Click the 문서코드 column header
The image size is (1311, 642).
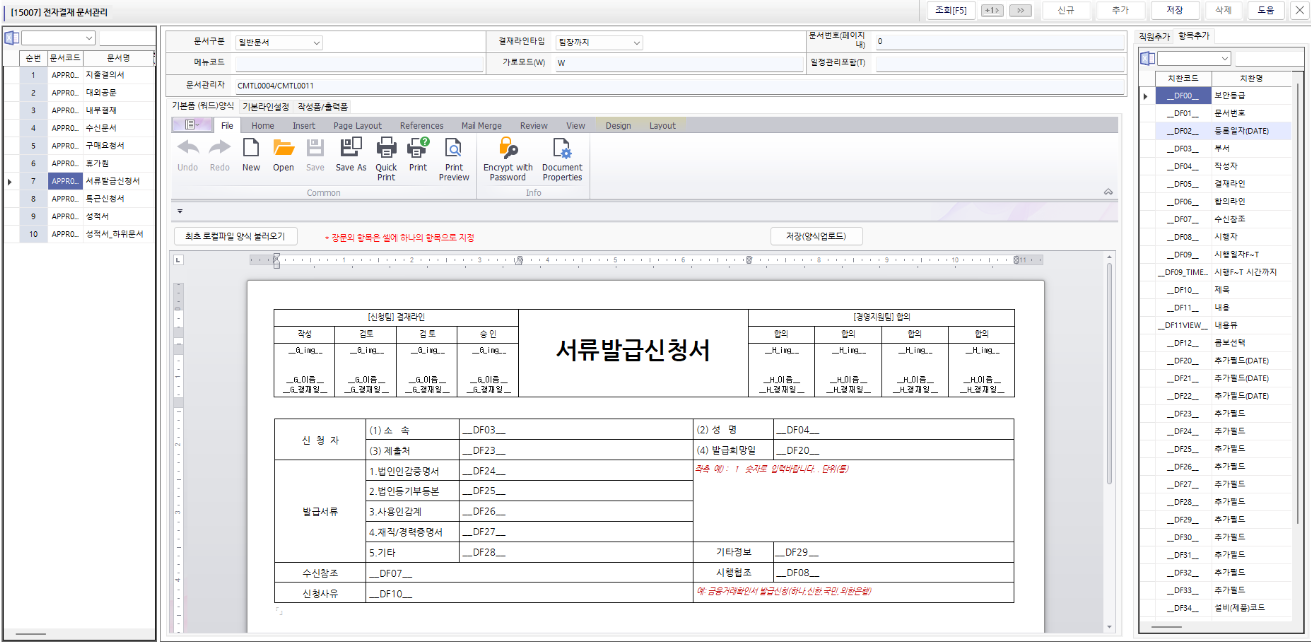pyautogui.click(x=65, y=58)
